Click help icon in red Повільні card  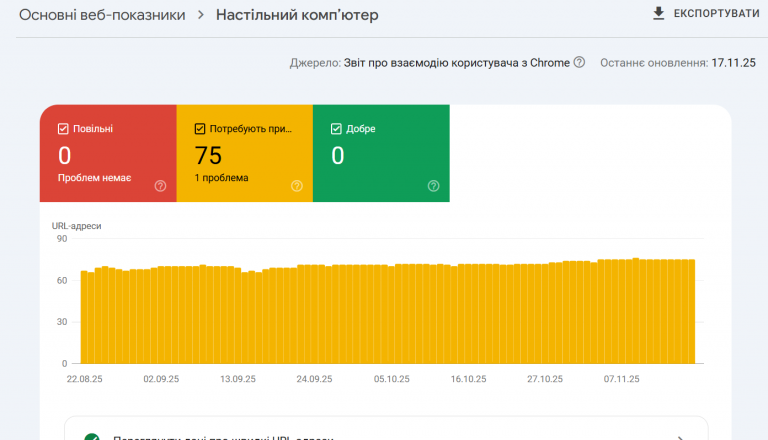click(160, 185)
